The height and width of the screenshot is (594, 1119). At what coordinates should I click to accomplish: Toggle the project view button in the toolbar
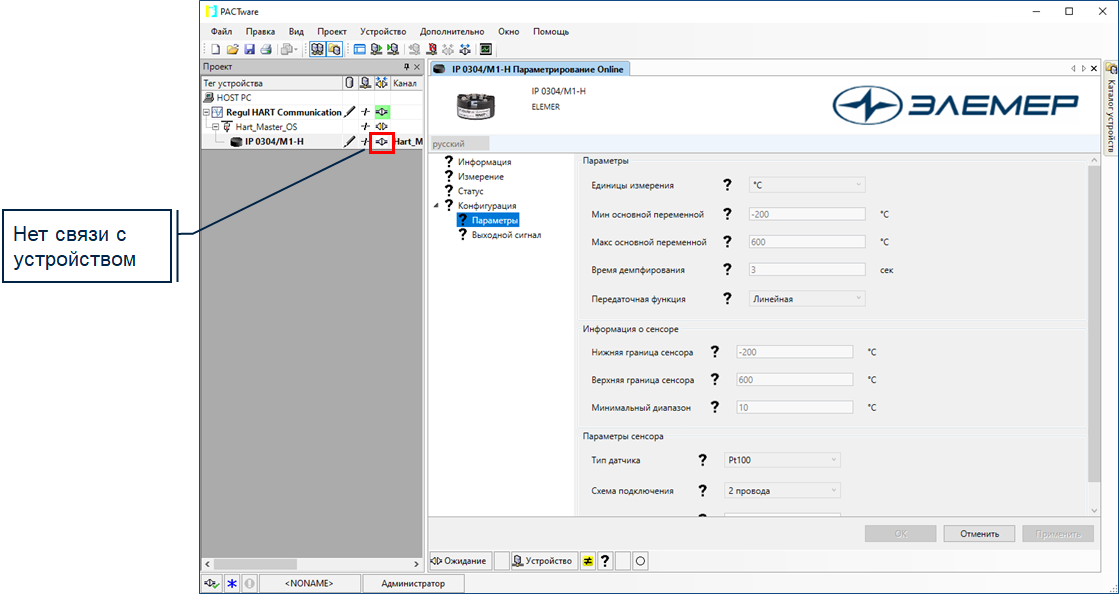click(317, 49)
